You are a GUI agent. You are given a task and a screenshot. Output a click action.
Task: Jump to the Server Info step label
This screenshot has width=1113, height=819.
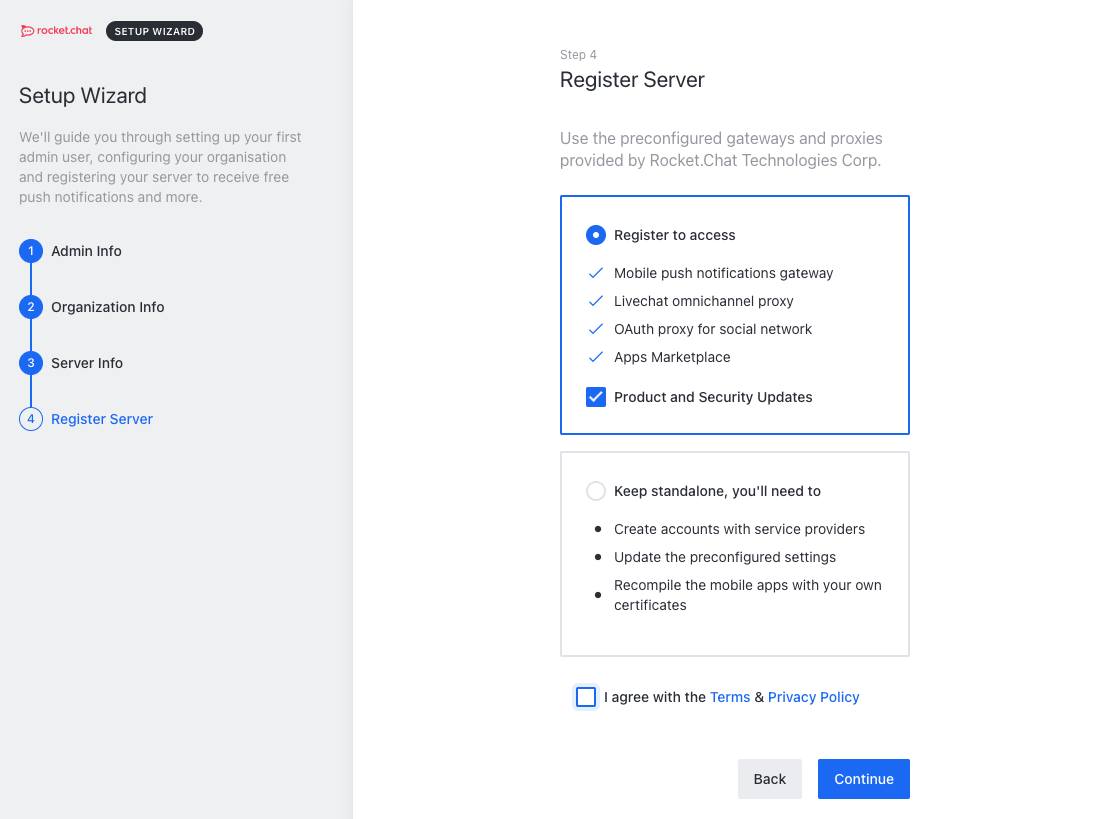pyautogui.click(x=87, y=363)
